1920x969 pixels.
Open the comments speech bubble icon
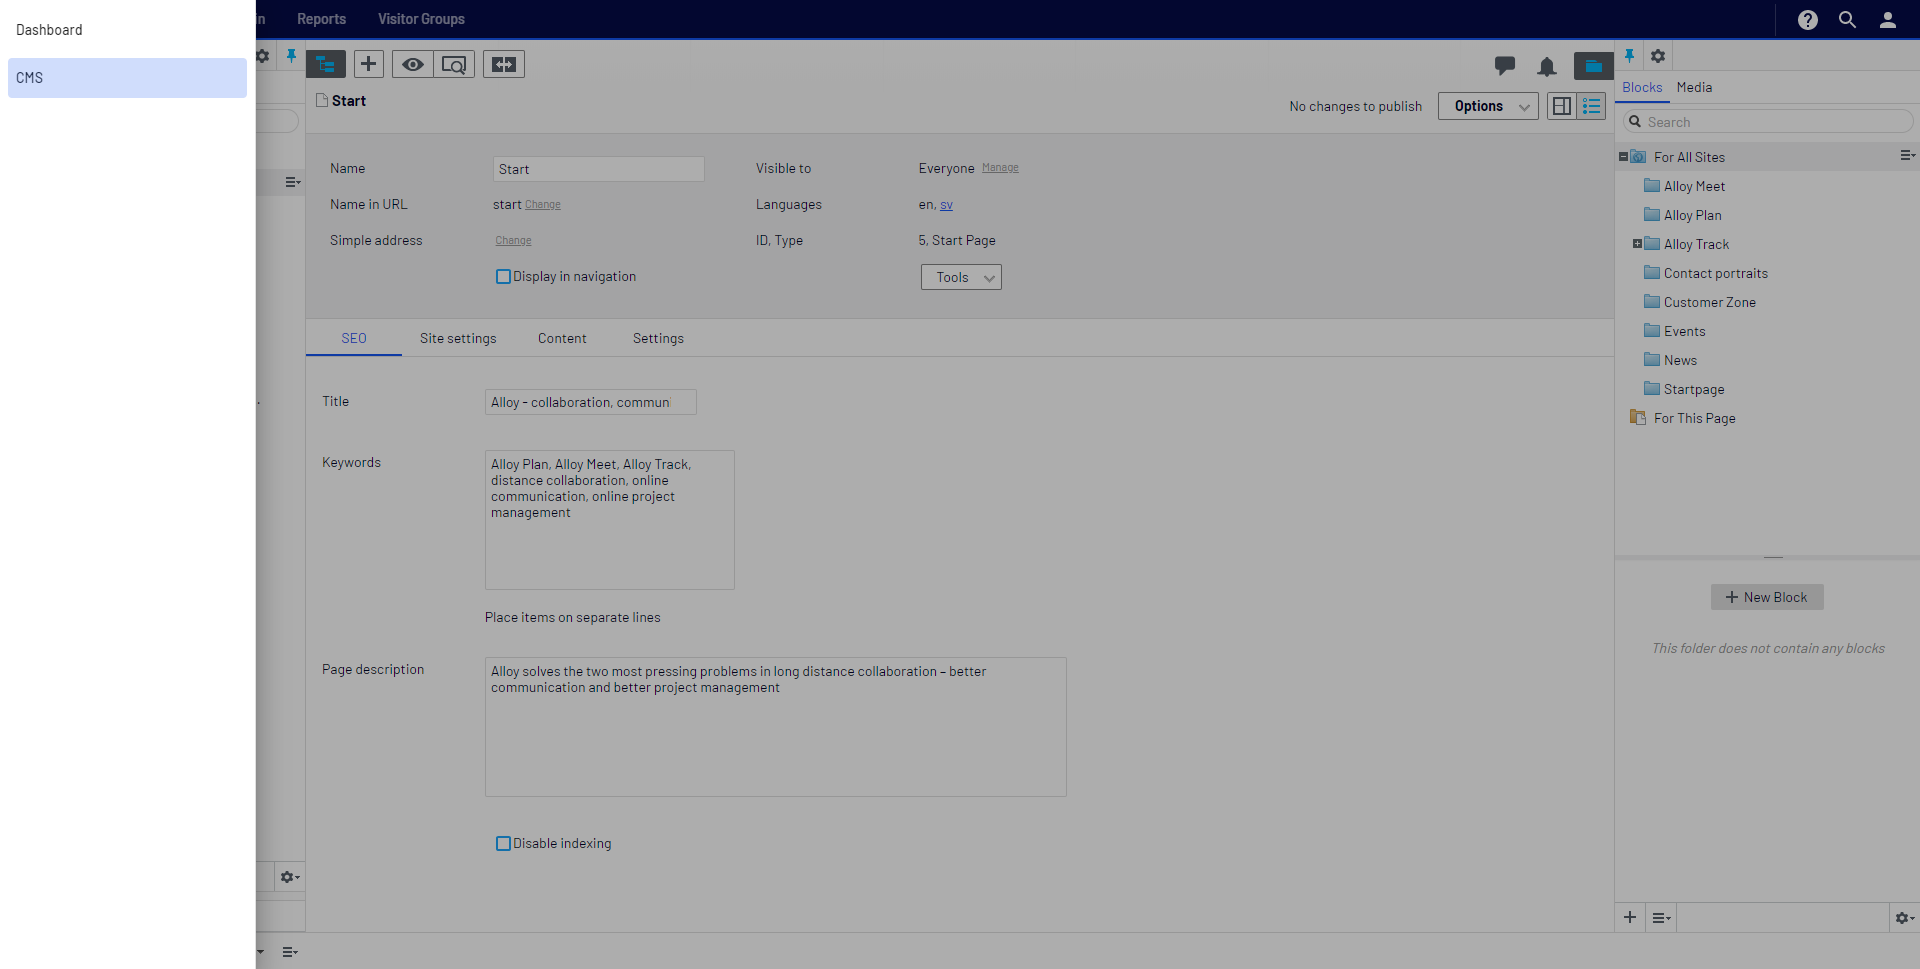pos(1504,66)
